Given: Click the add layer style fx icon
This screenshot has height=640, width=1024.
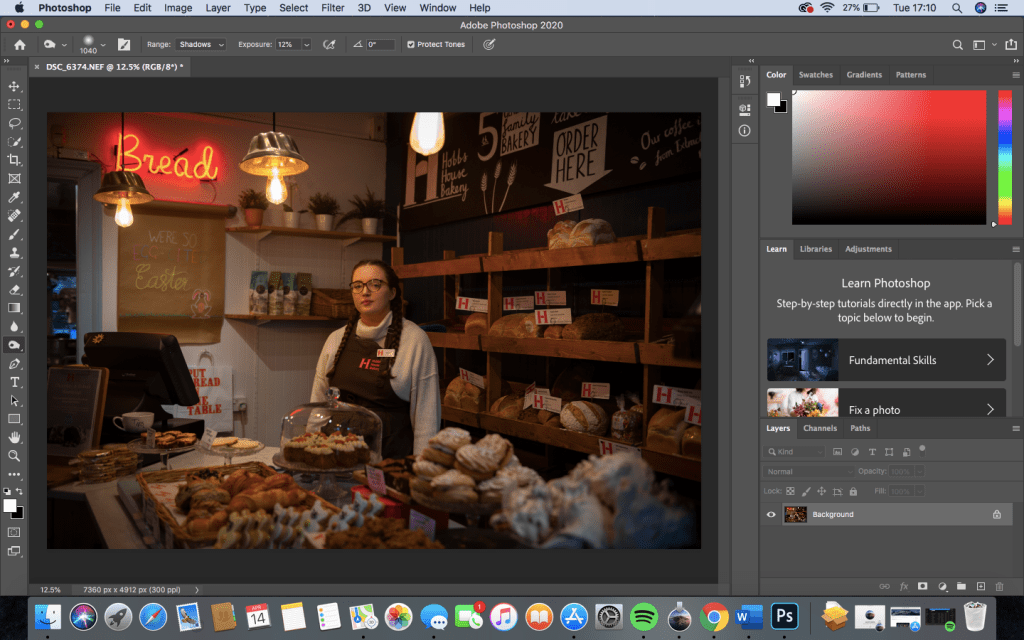Looking at the screenshot, I should coord(904,586).
